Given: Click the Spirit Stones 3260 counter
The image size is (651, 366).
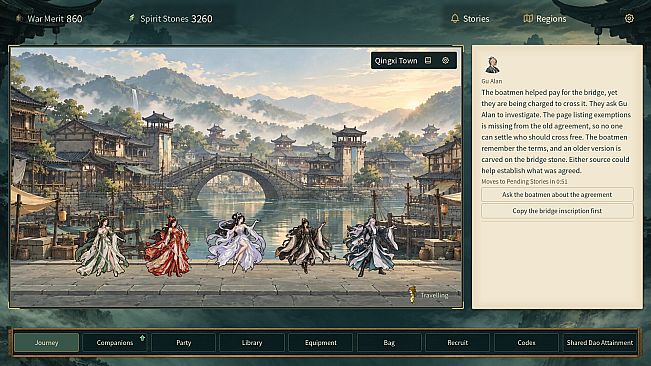Looking at the screenshot, I should [x=176, y=19].
